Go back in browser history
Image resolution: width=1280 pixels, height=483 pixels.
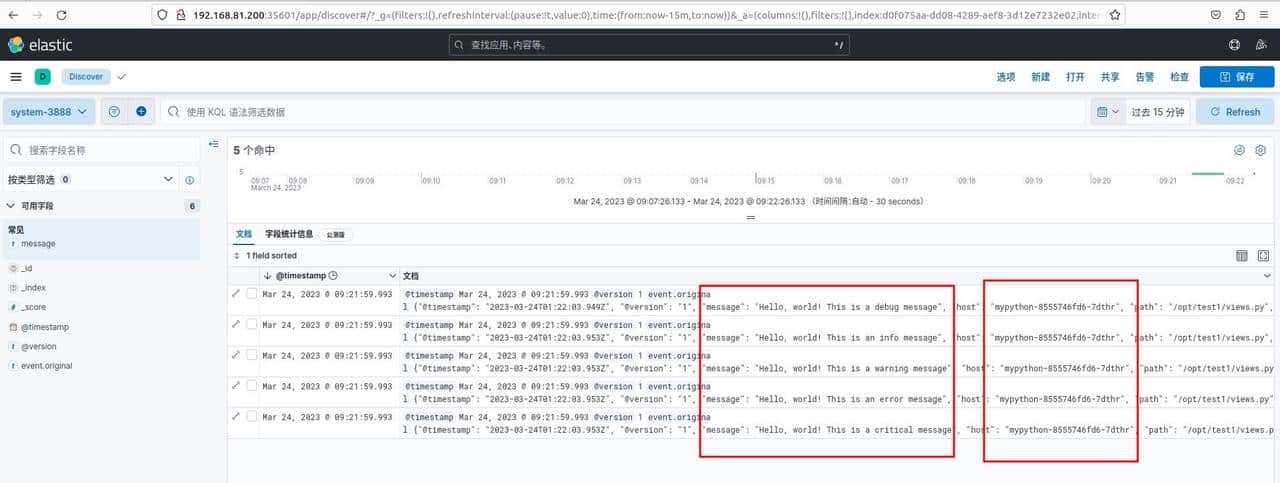coord(14,15)
